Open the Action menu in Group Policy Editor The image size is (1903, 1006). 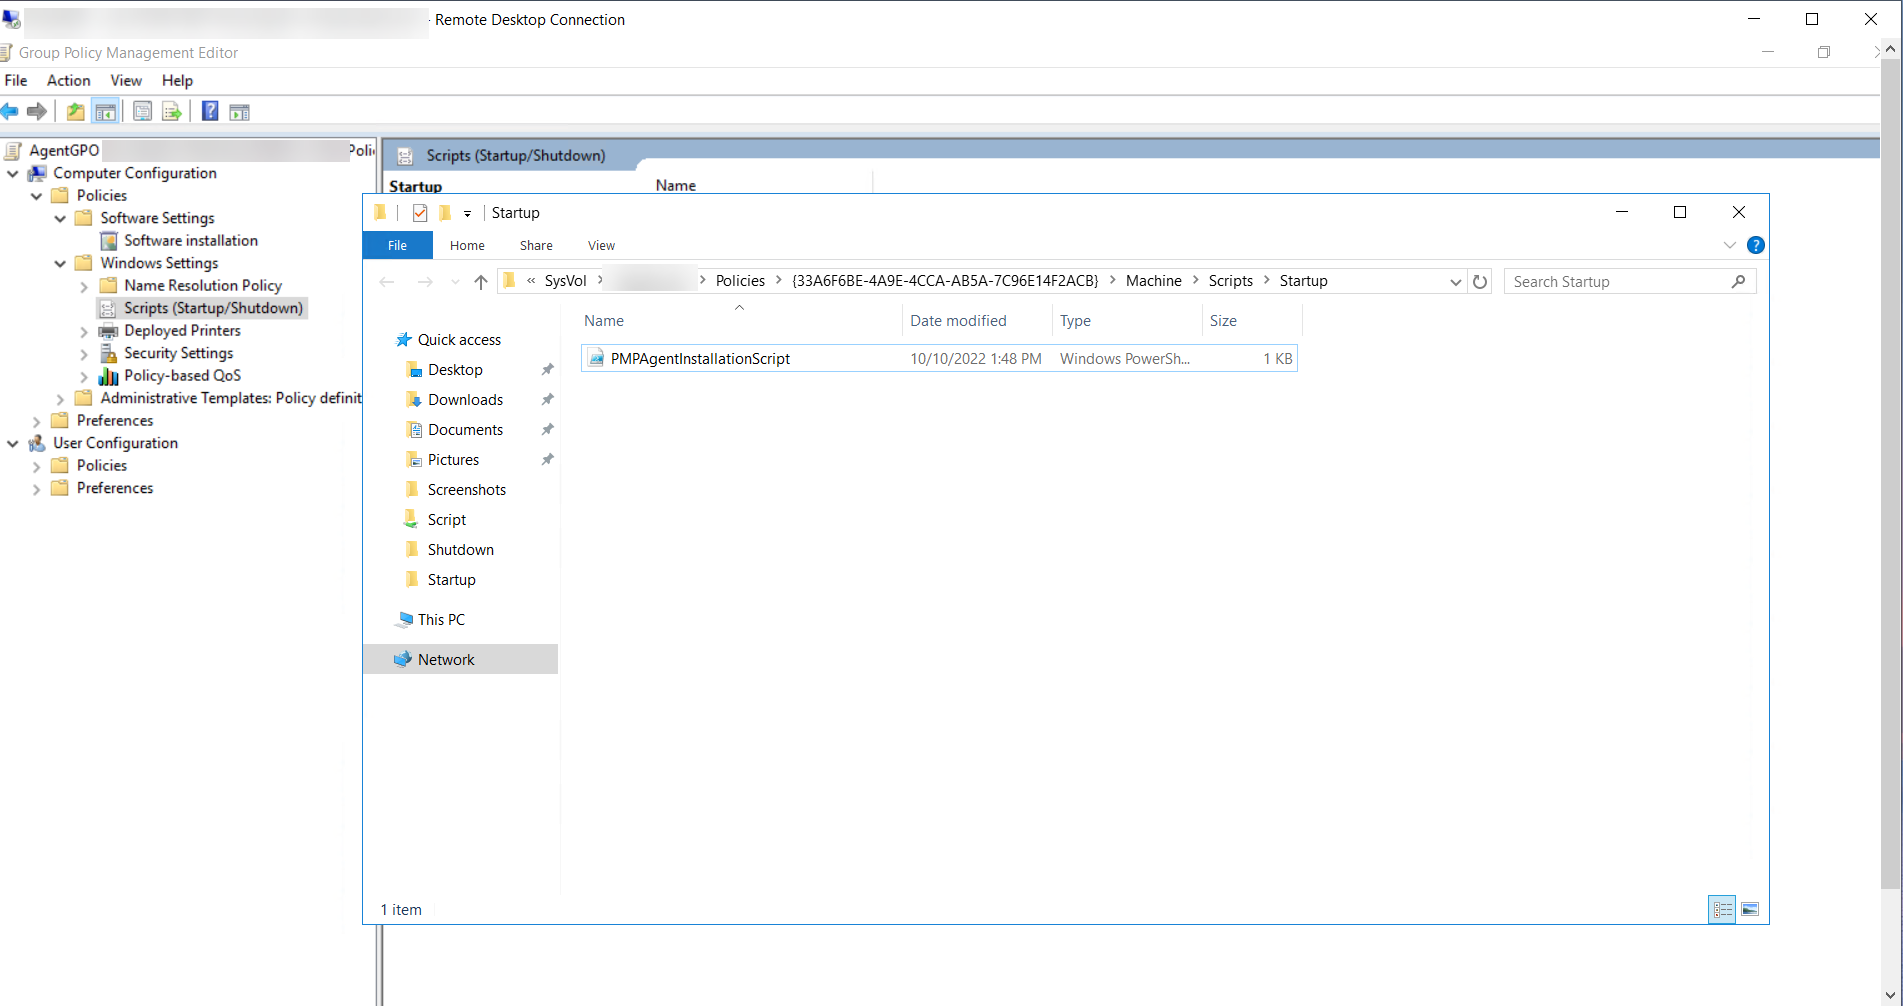tap(68, 80)
